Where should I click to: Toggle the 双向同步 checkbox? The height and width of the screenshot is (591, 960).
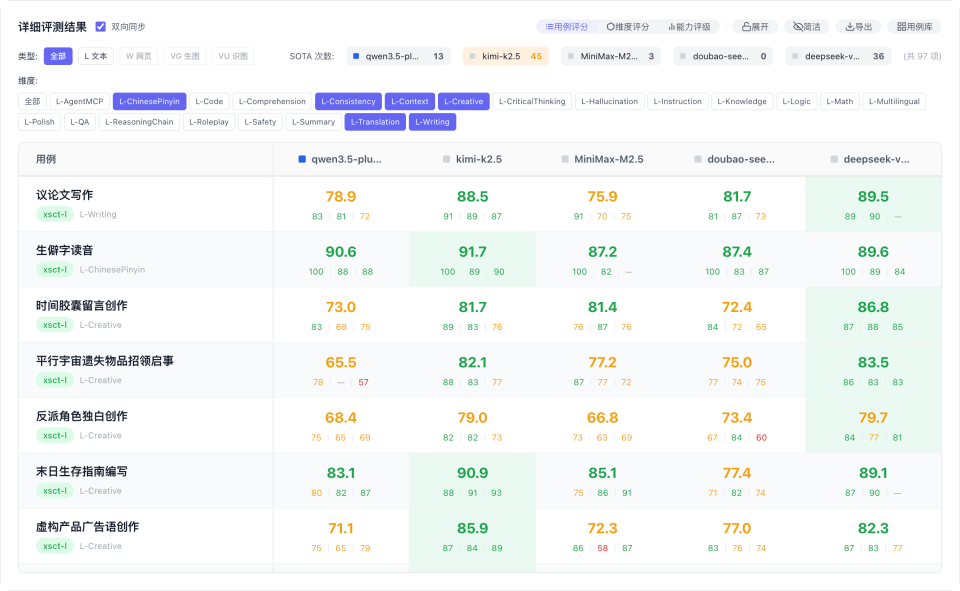click(x=101, y=27)
